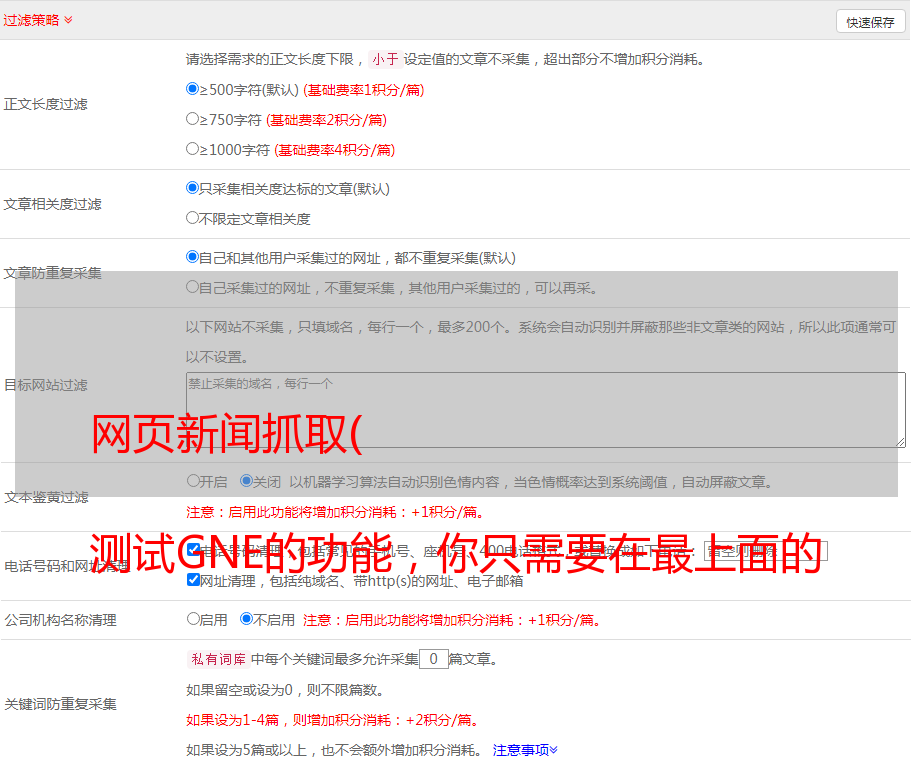Expand the 注意事项 link

tap(525, 750)
